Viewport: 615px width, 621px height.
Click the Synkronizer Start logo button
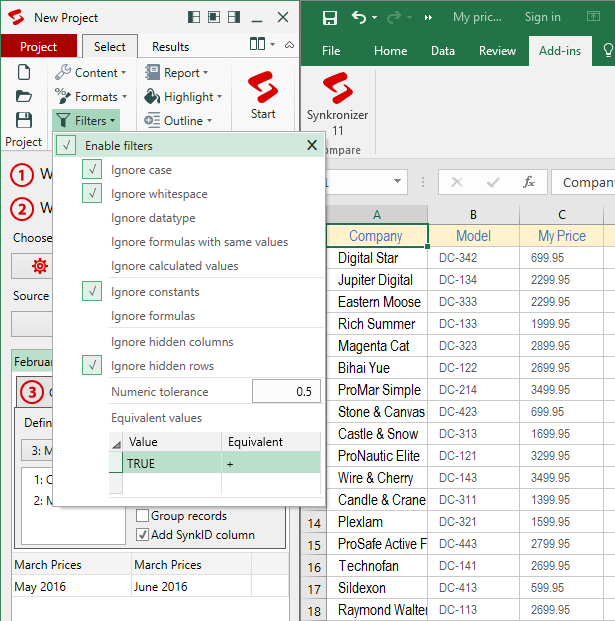(263, 95)
